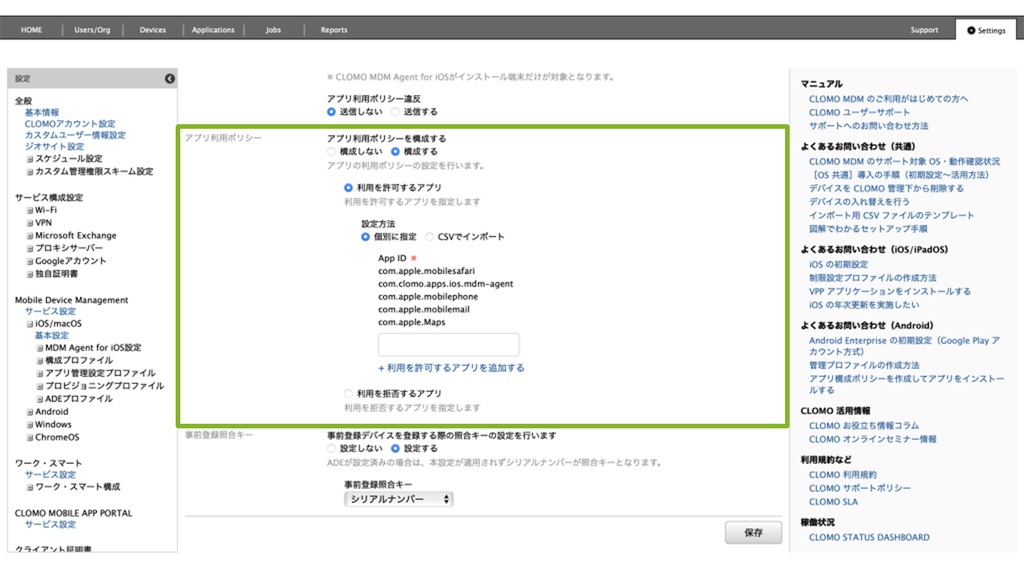Select the 利用を拒否するアプリ radio button
The image size is (1024, 575).
click(349, 394)
